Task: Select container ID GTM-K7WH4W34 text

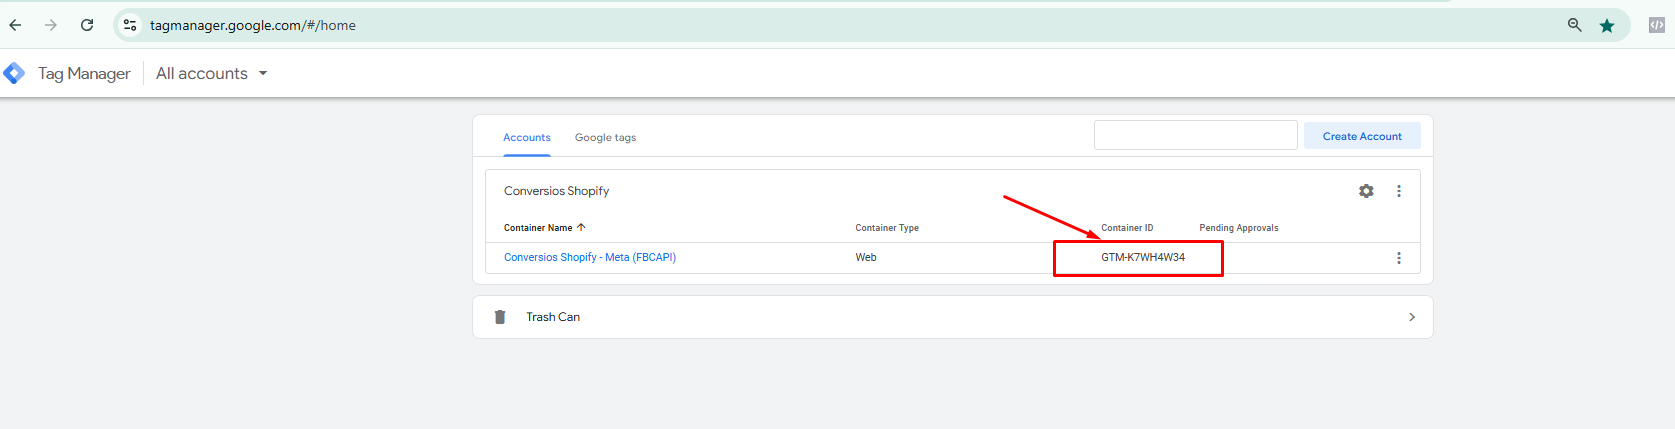Action: coord(1143,257)
